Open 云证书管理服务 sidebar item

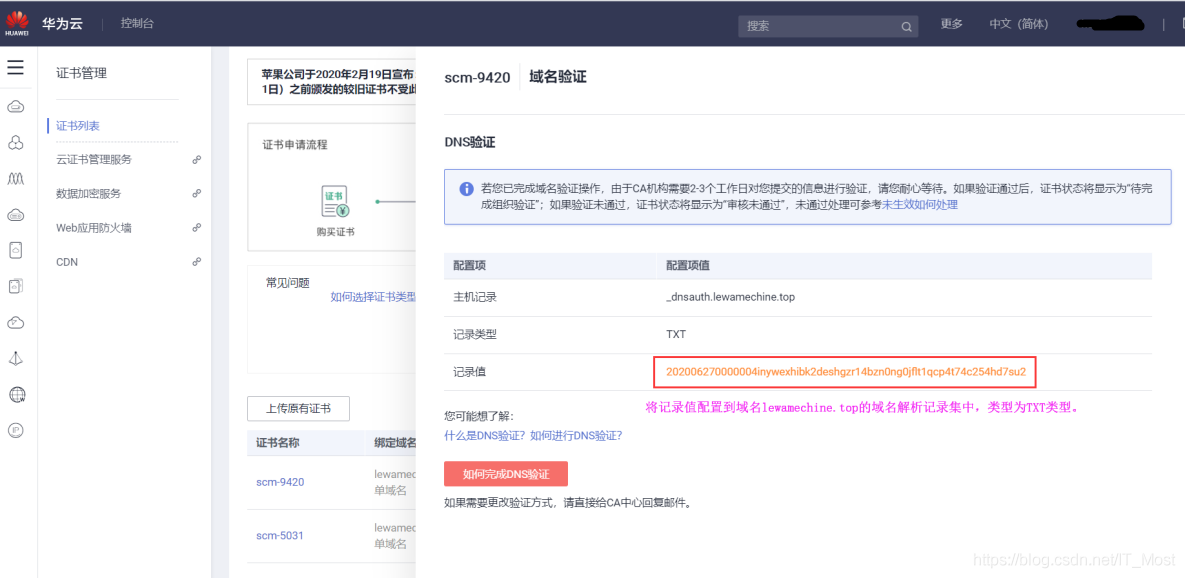[x=94, y=159]
